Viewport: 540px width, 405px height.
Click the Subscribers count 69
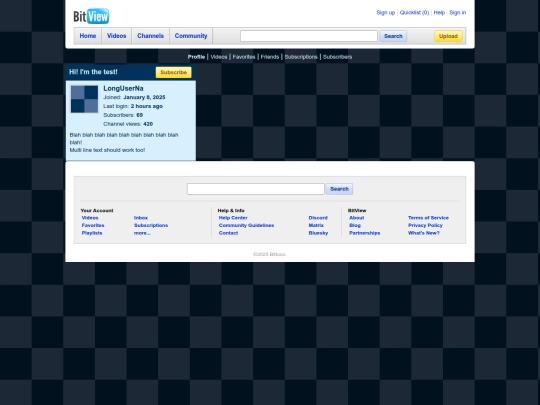139,115
